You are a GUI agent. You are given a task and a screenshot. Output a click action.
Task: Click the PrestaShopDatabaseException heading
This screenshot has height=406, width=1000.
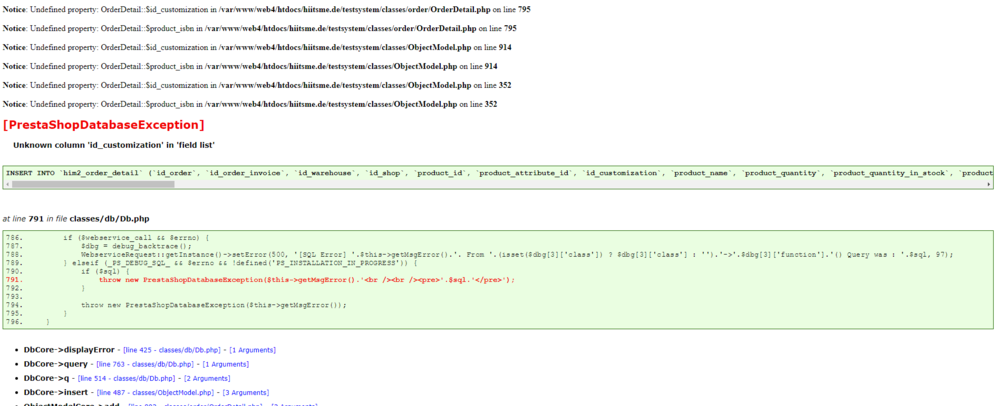(104, 124)
